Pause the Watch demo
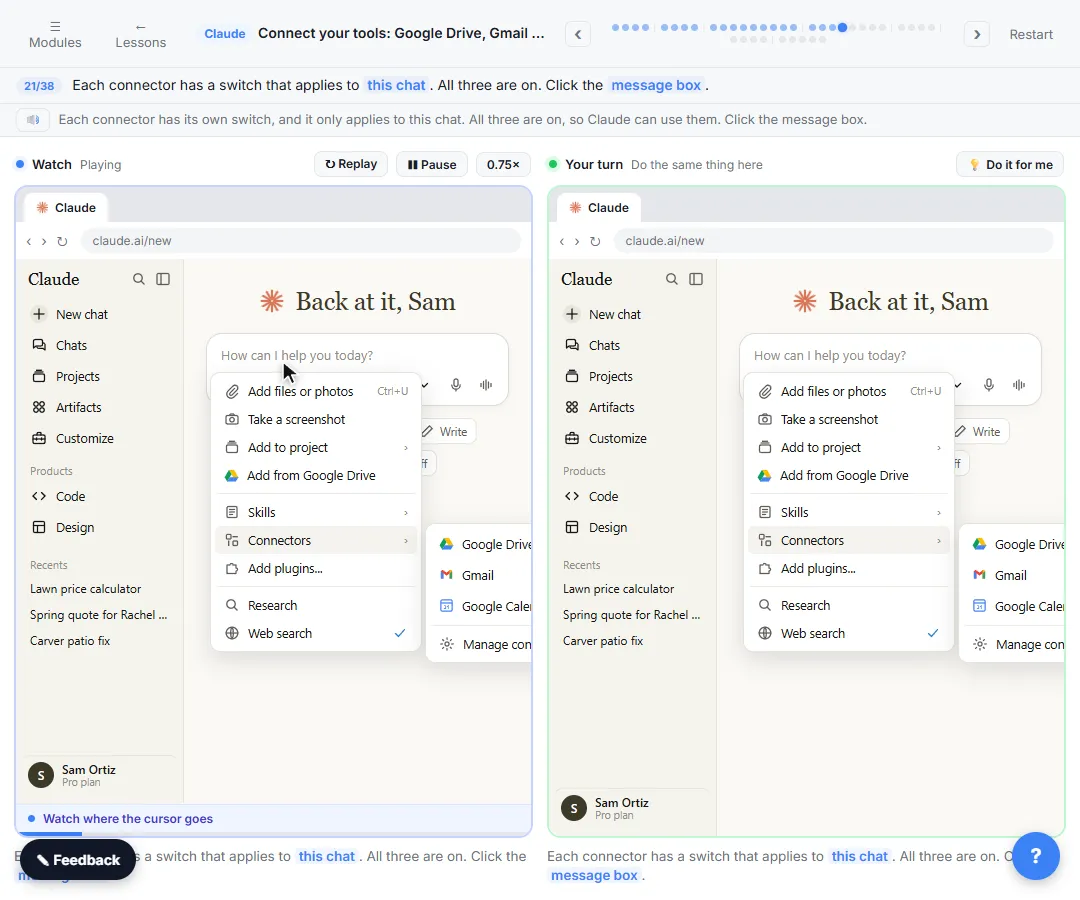 pyautogui.click(x=432, y=164)
